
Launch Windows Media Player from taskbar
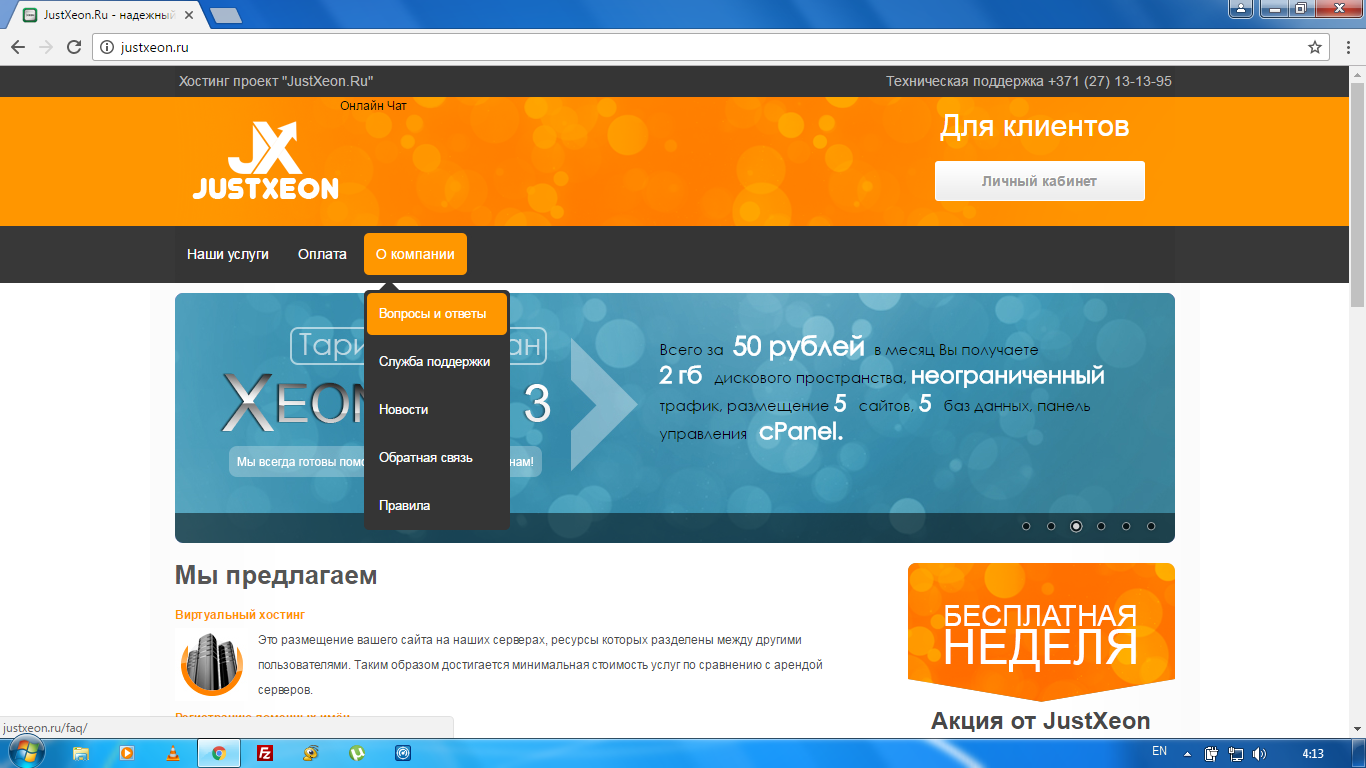[x=127, y=754]
